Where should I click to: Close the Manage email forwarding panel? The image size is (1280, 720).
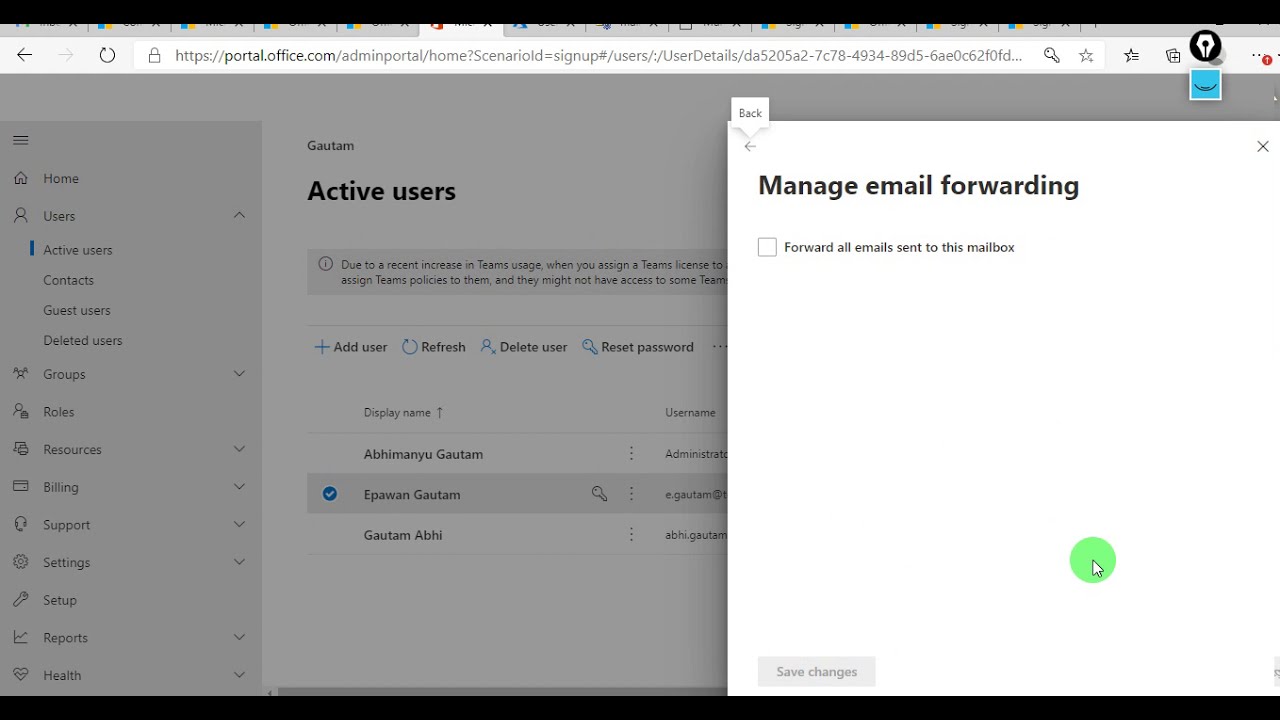pos(1263,146)
